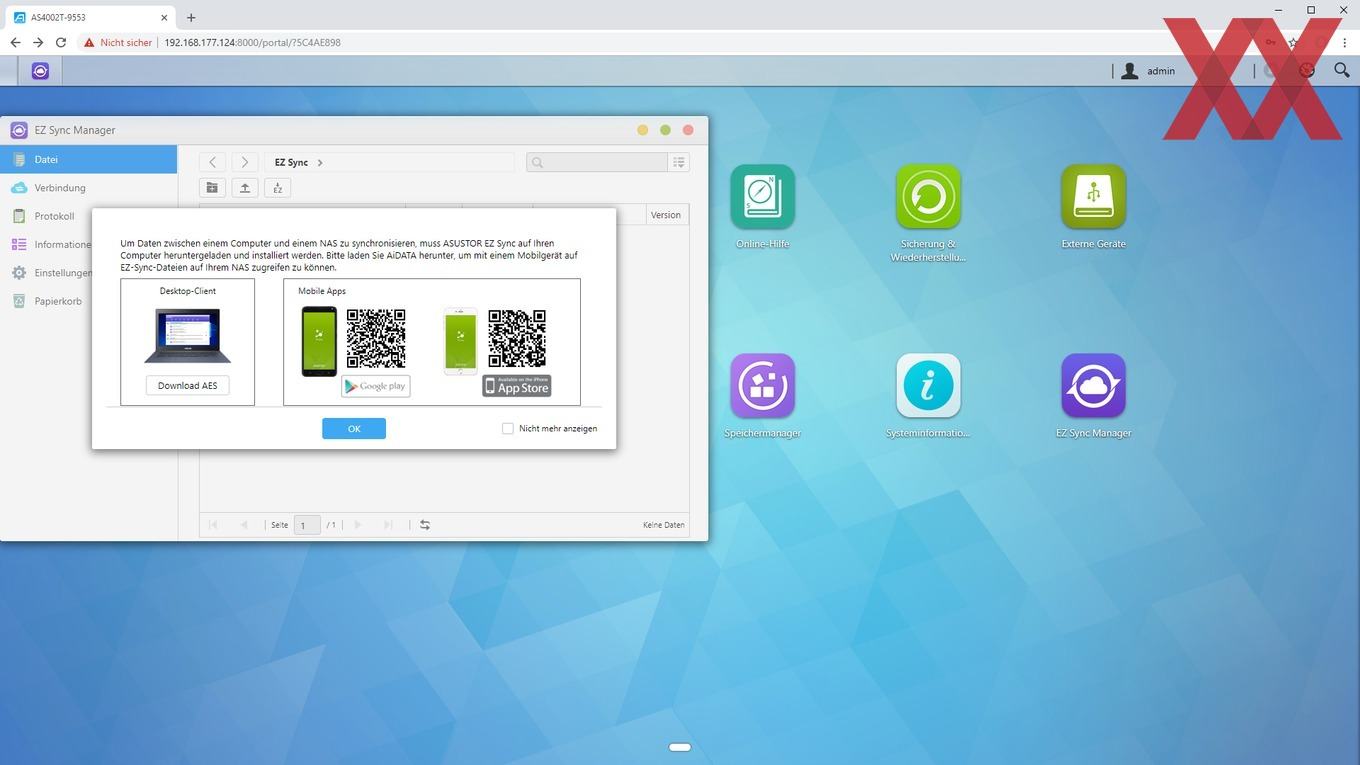1360x765 pixels.
Task: Click green maximize dot of EZ Sync Manager
Action: [x=665, y=130]
